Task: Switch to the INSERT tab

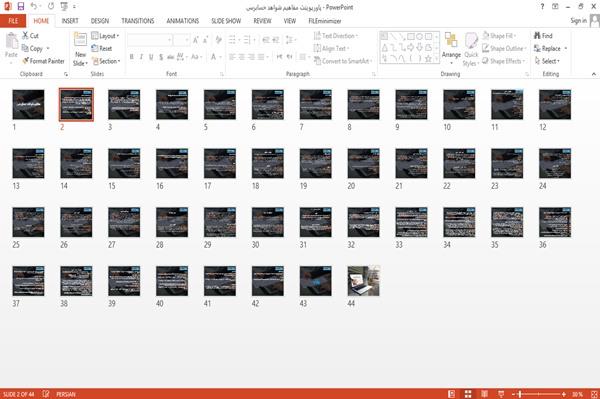Action: click(70, 21)
